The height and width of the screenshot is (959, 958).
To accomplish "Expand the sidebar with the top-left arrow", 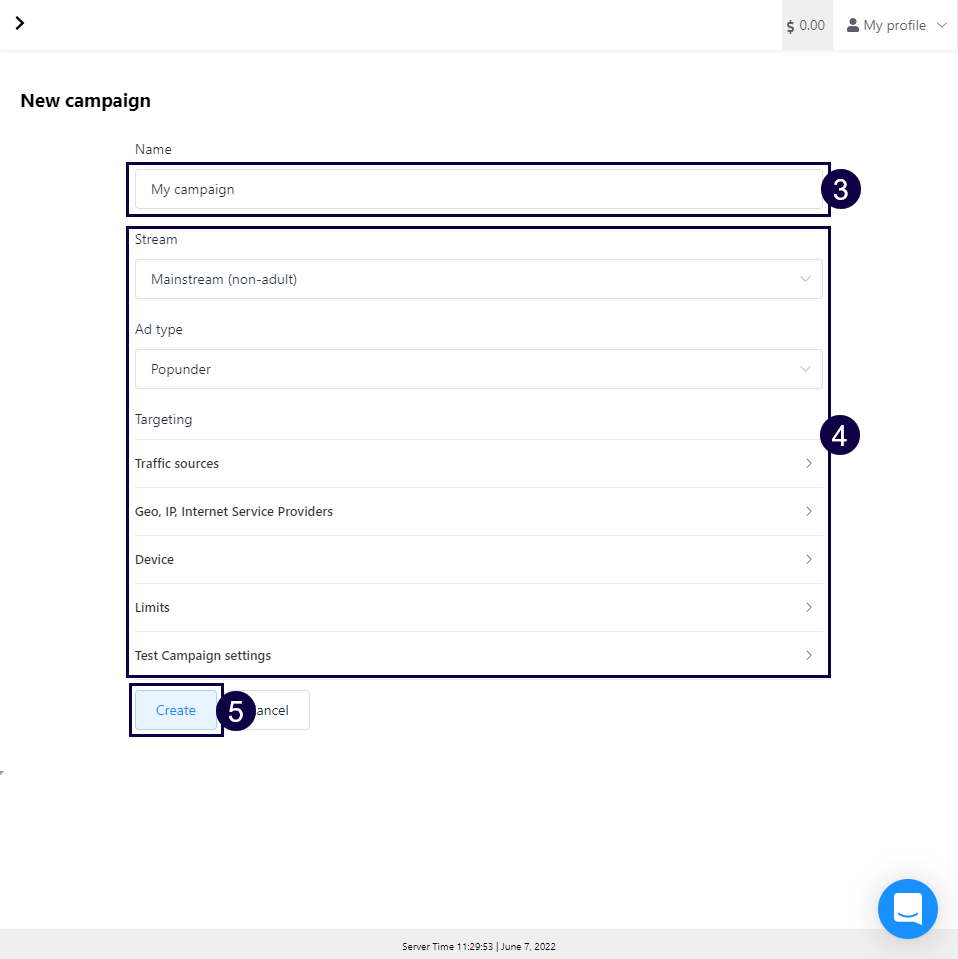I will point(19,23).
